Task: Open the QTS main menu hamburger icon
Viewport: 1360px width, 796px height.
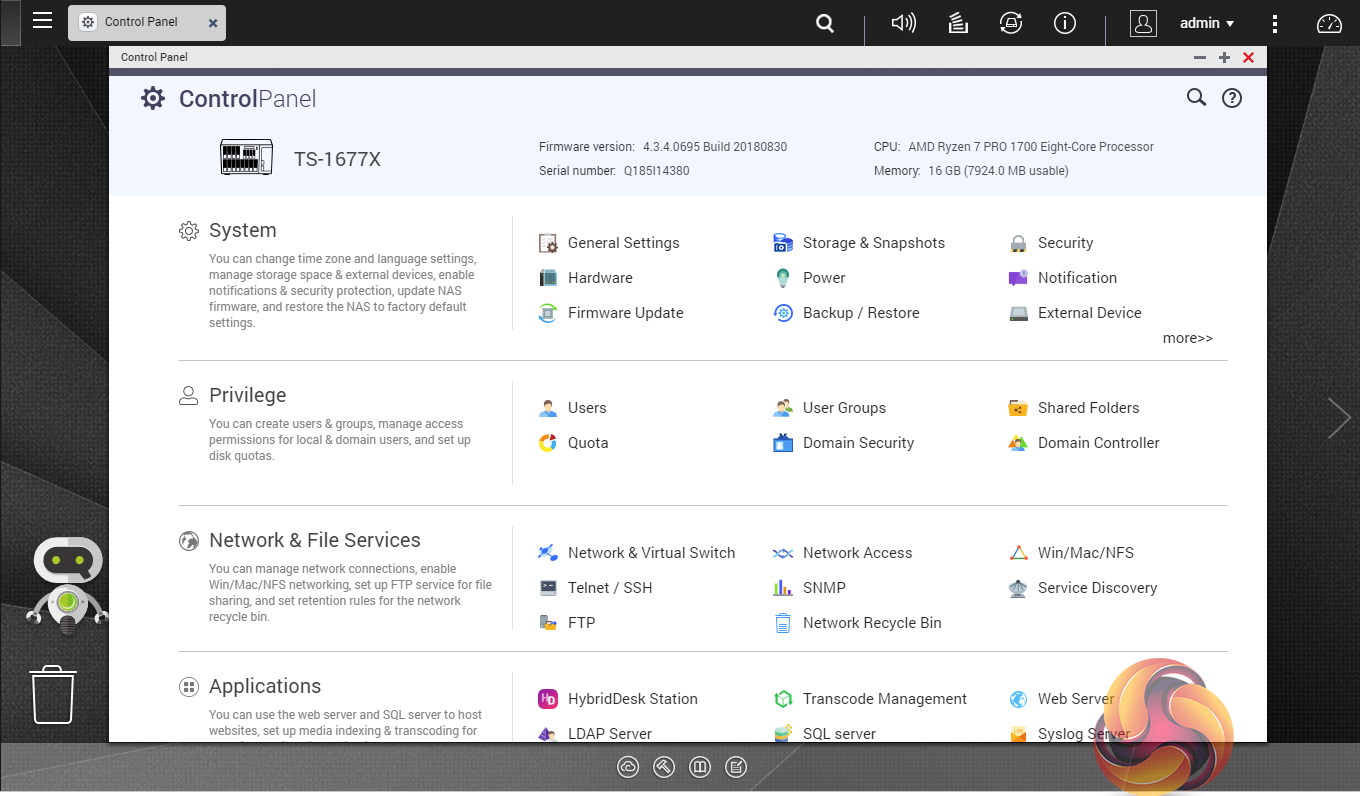Action: (42, 21)
